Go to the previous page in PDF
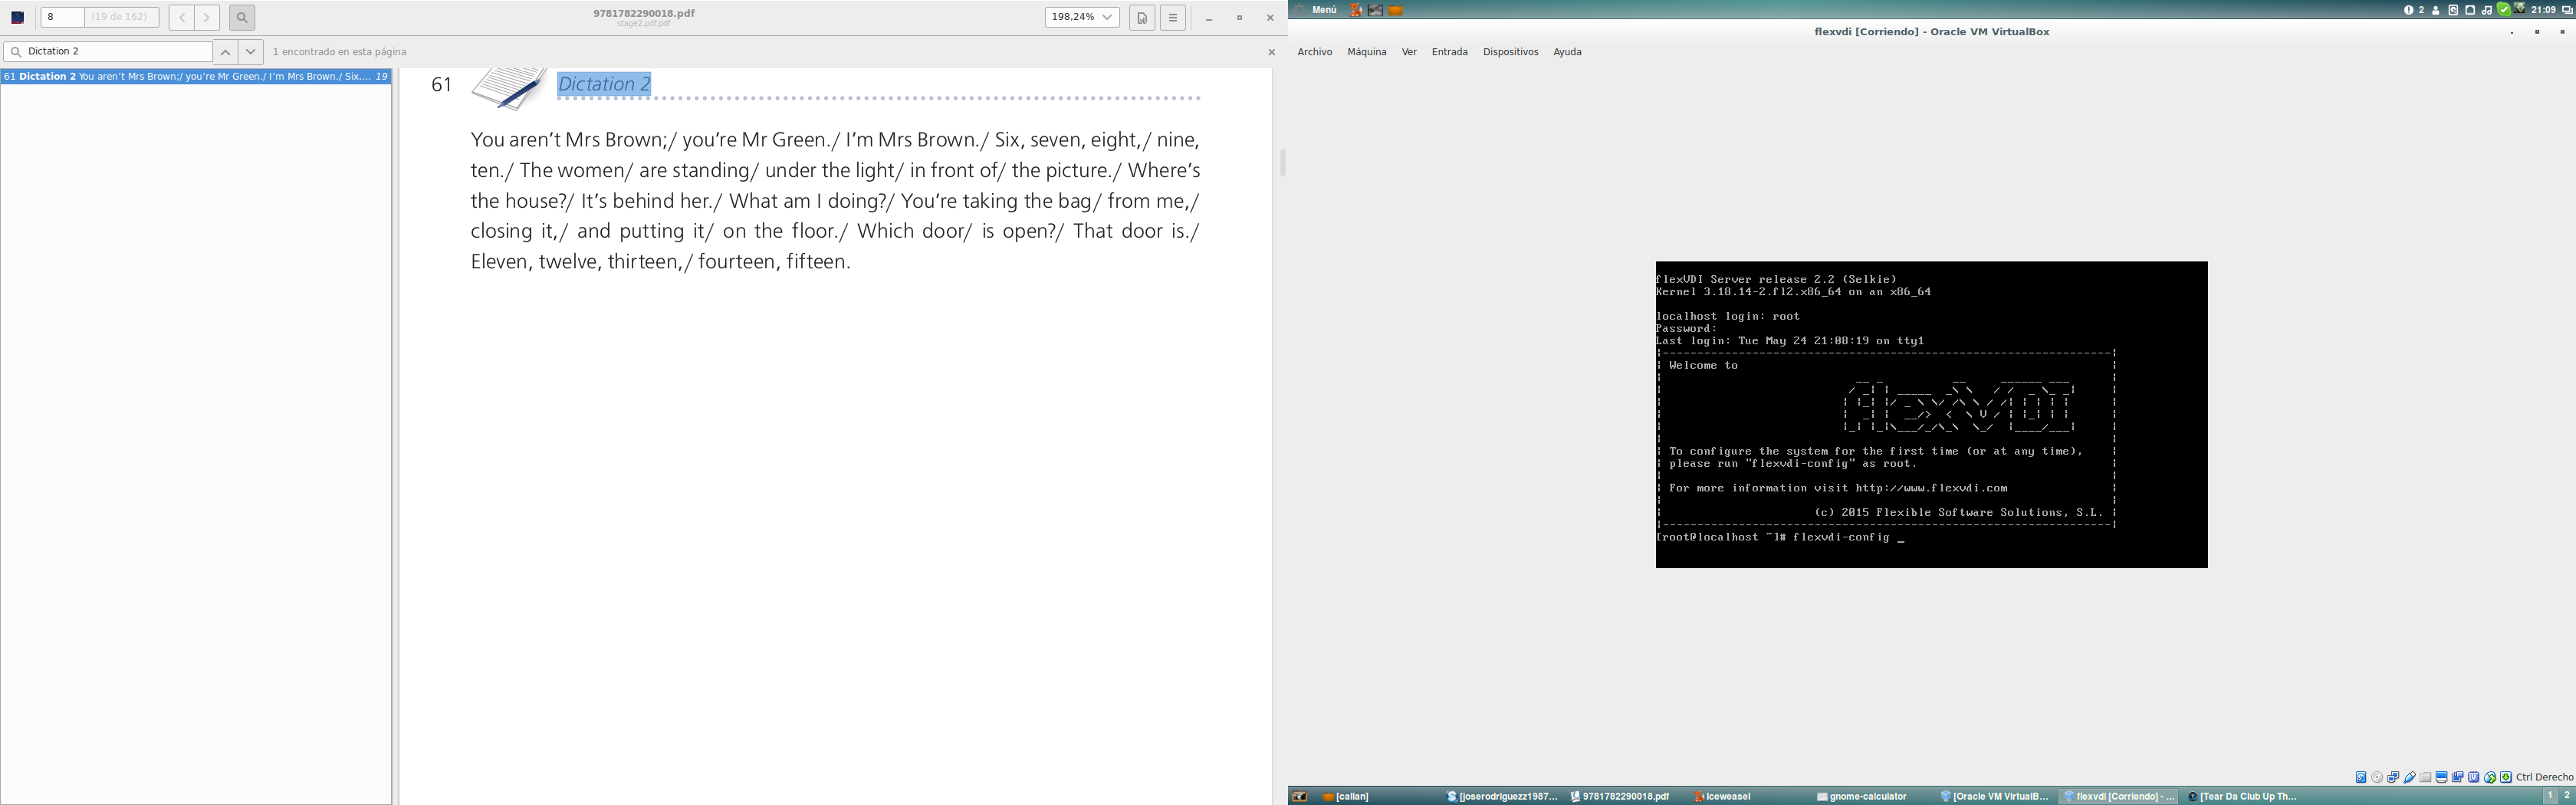2576x805 pixels. tap(182, 18)
